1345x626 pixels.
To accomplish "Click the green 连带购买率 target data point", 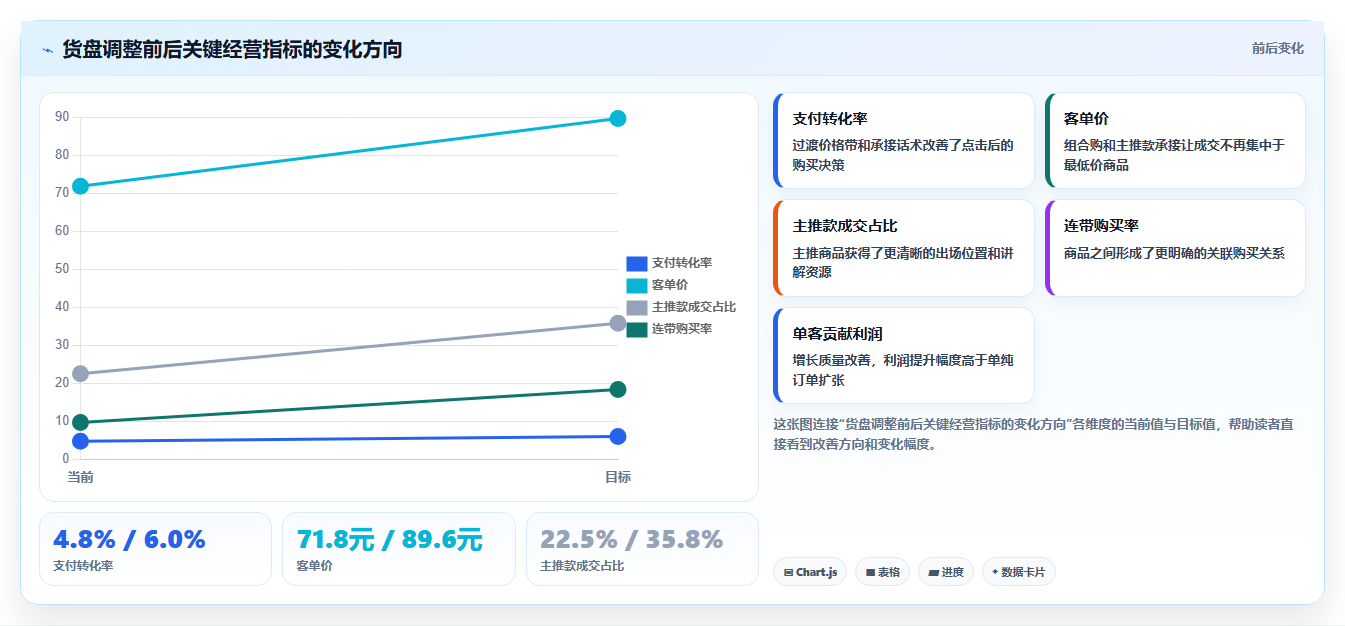I will (x=618, y=389).
